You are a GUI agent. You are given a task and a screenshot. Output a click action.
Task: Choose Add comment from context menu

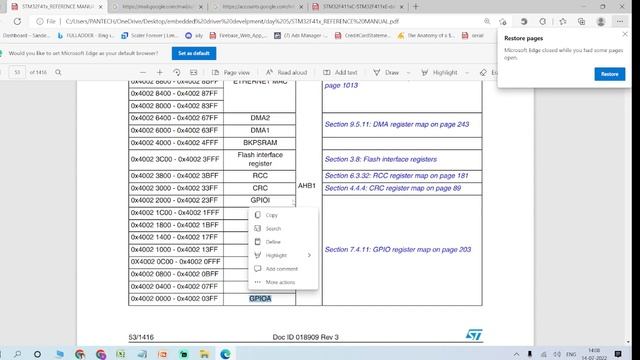tap(283, 269)
